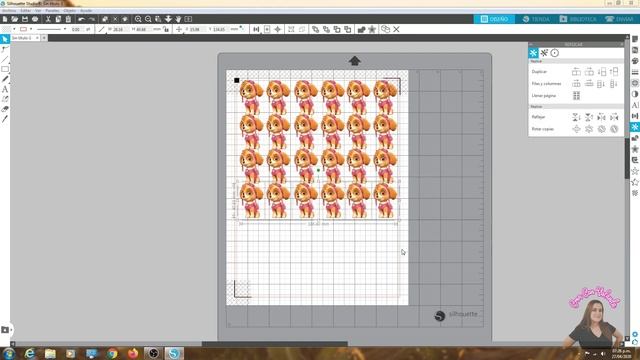
Task: Switch to the ENVIAR tab
Action: (x=619, y=19)
